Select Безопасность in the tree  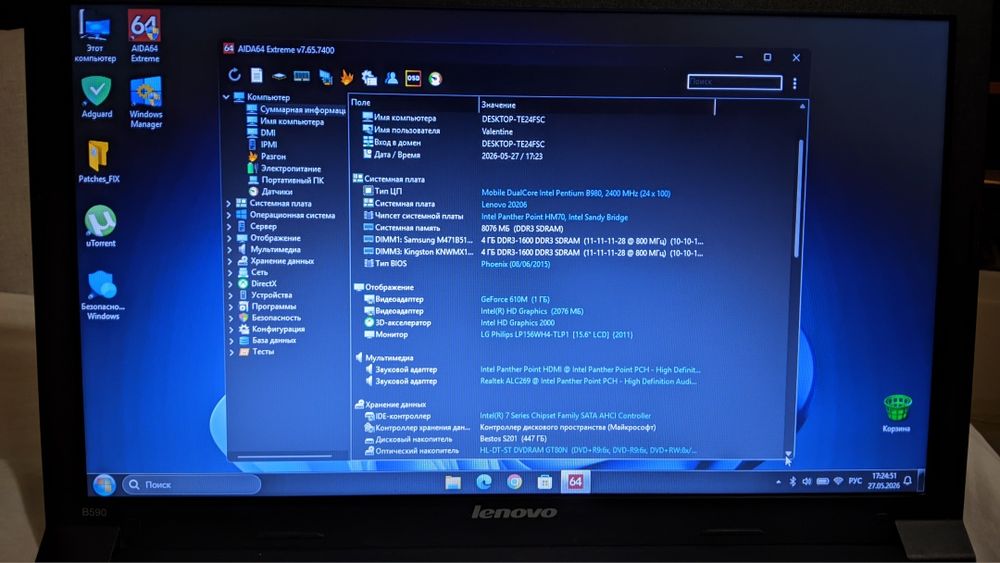pyautogui.click(x=276, y=318)
